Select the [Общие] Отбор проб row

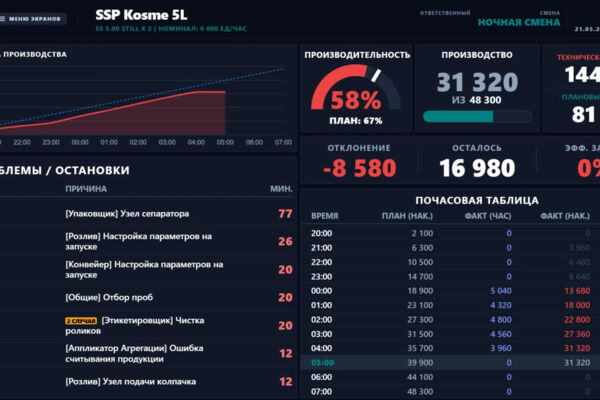148,297
